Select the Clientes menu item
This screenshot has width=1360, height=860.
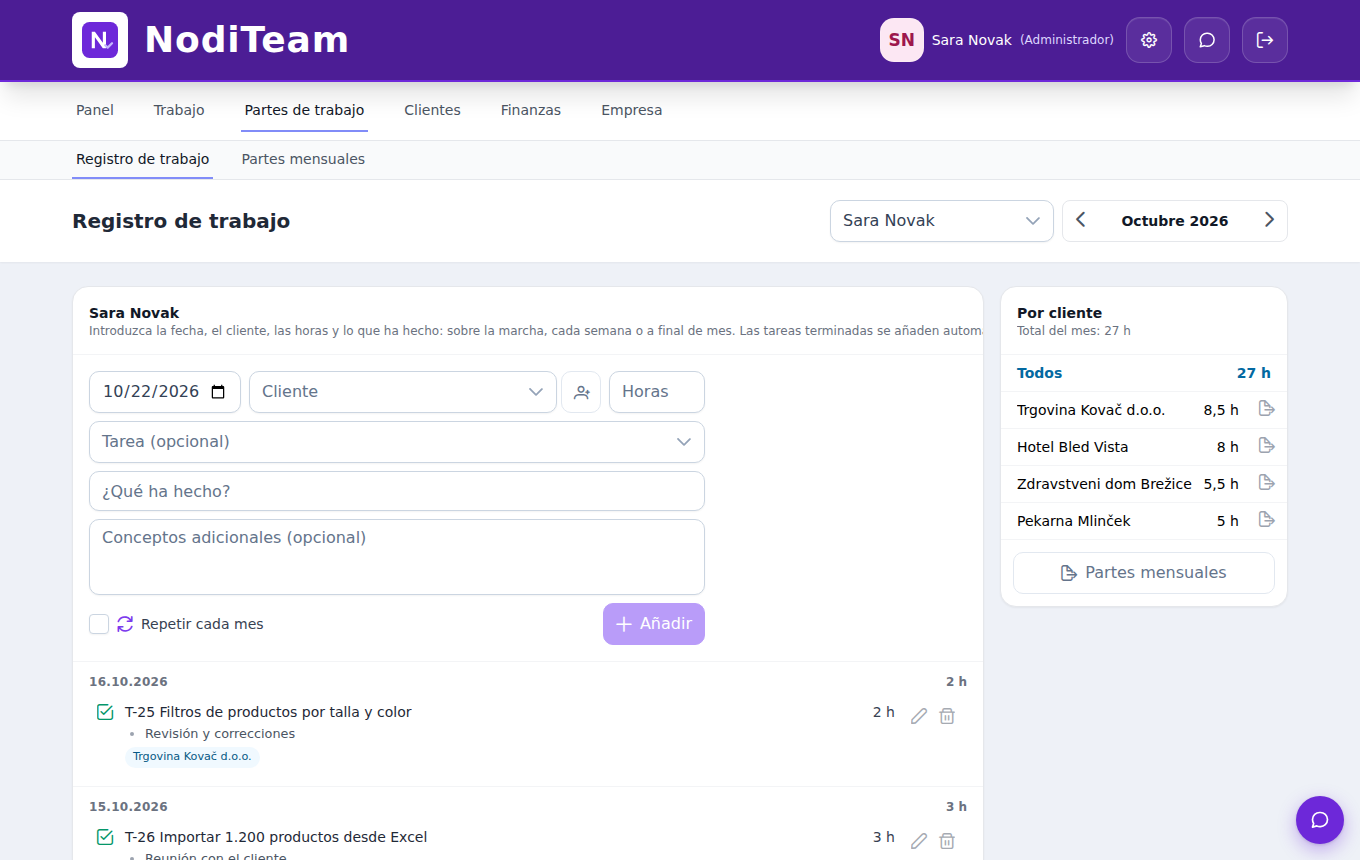coord(432,110)
